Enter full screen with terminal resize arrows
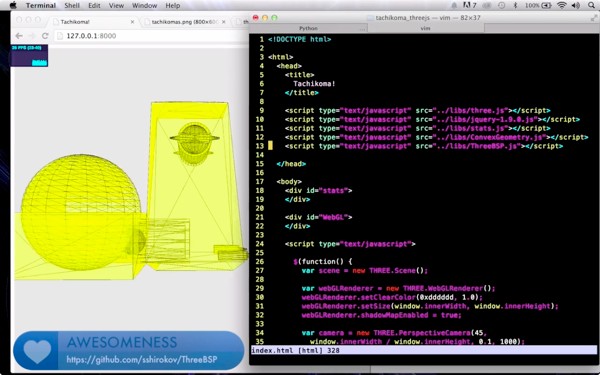The image size is (600, 375). 593,18
